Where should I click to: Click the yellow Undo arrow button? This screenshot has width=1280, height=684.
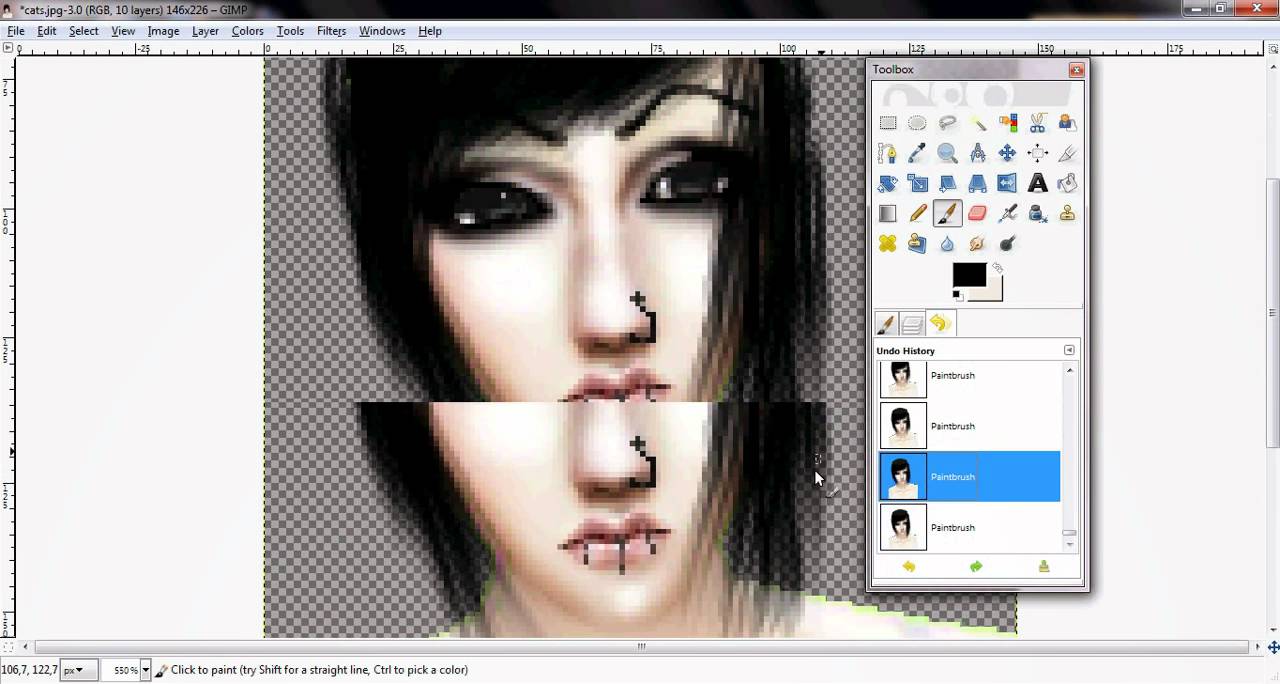pos(909,567)
